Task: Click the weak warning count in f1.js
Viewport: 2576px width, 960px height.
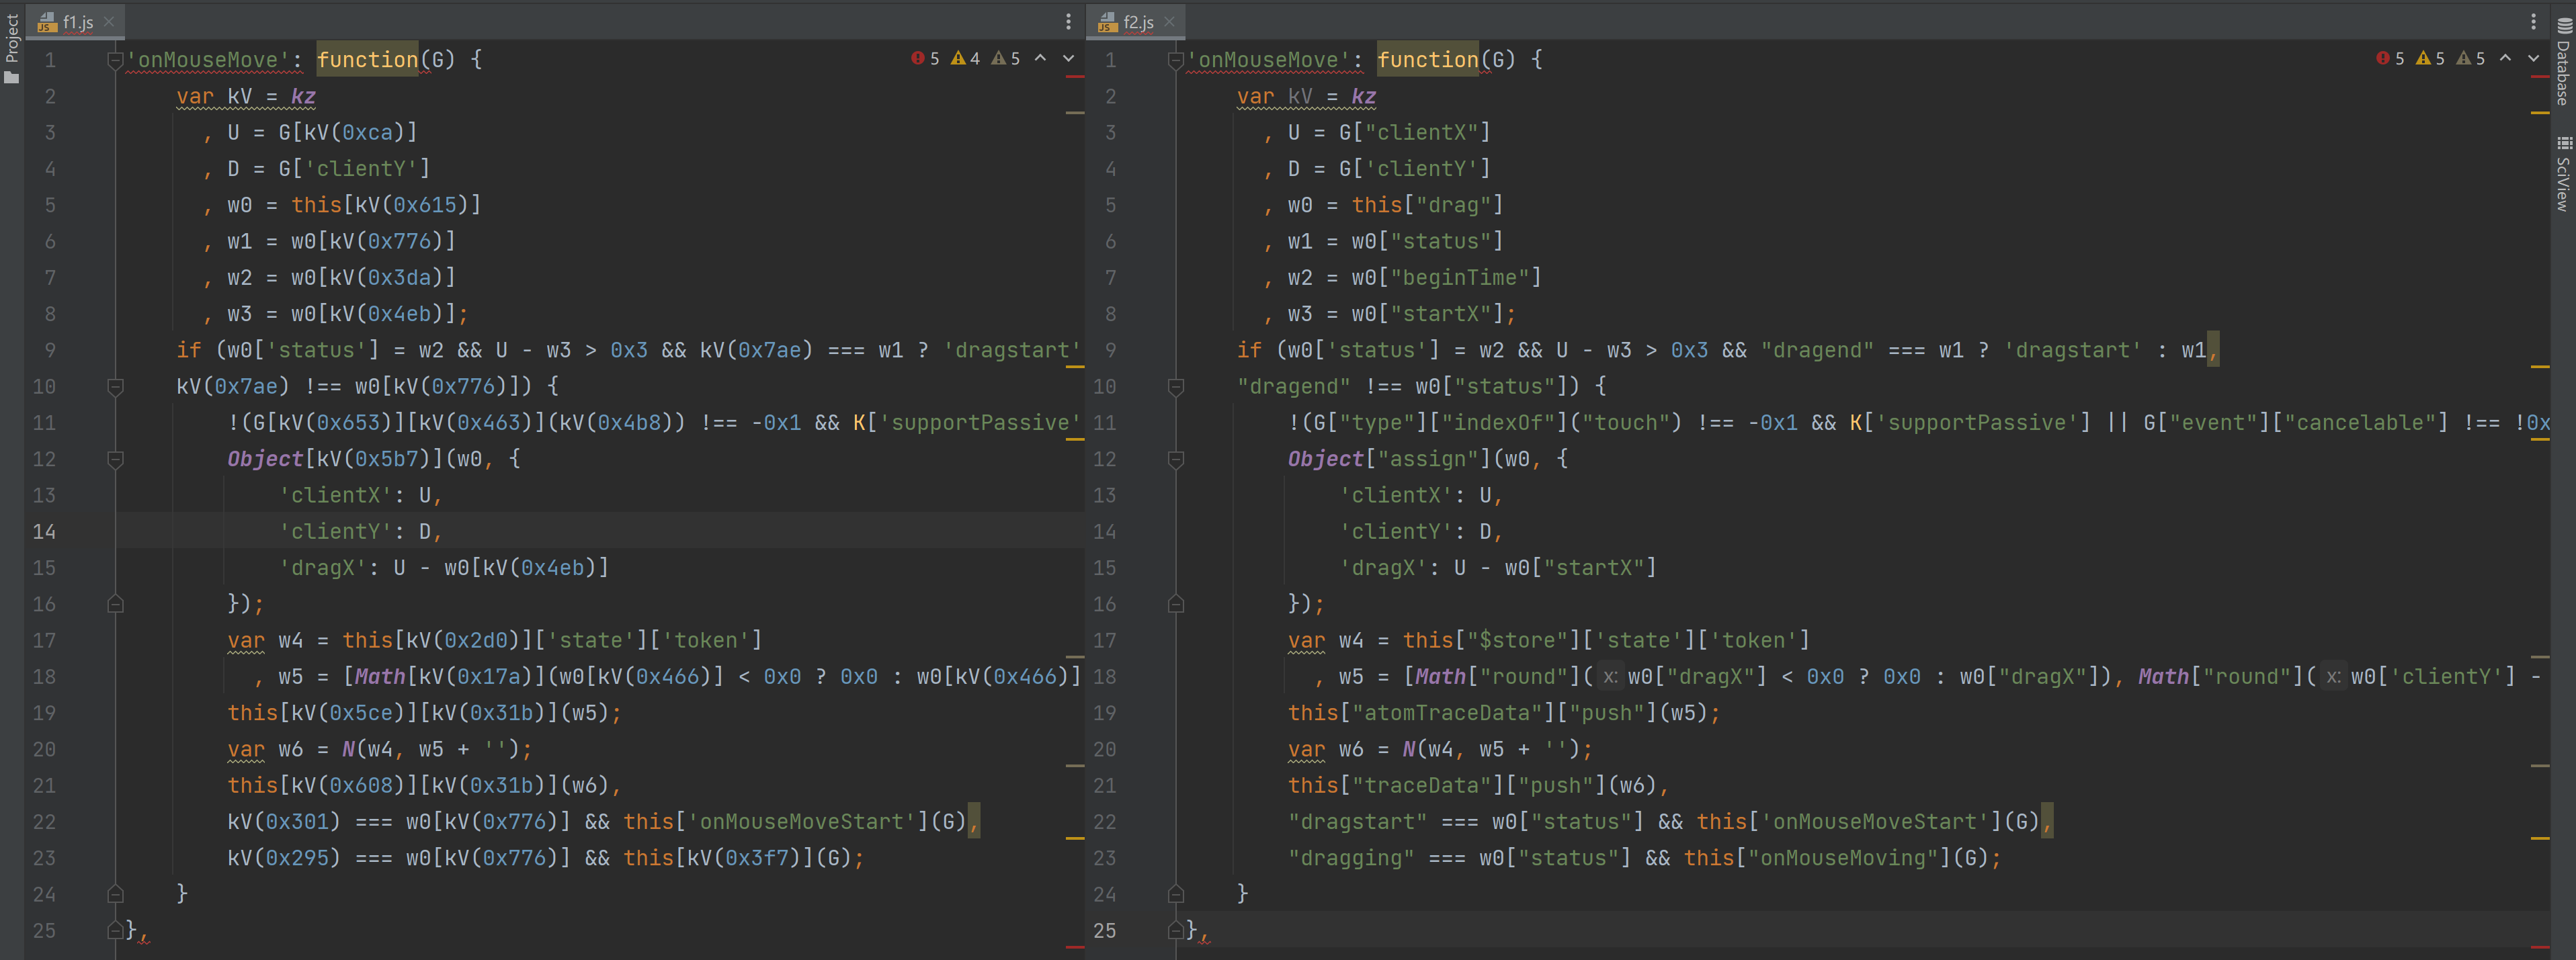Action: point(1006,59)
